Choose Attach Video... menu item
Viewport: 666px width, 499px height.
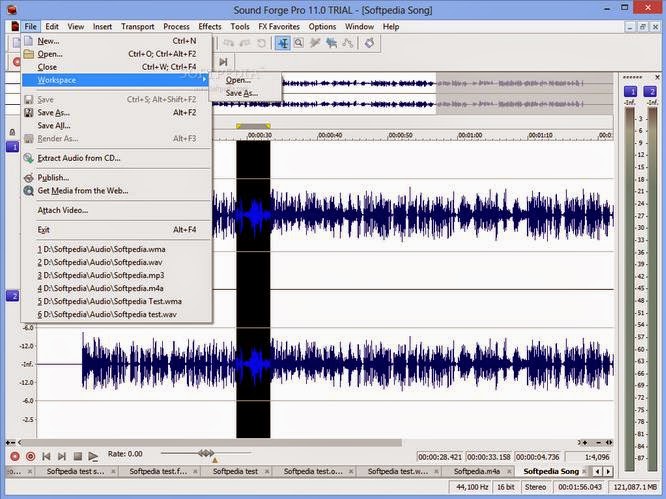coord(116,210)
